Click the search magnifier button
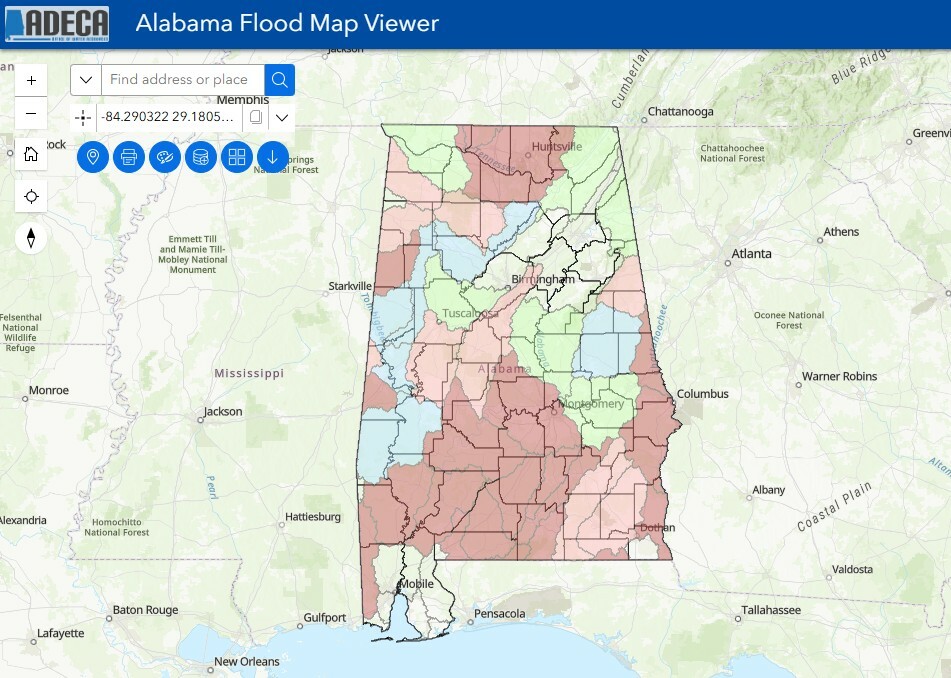 tap(280, 79)
